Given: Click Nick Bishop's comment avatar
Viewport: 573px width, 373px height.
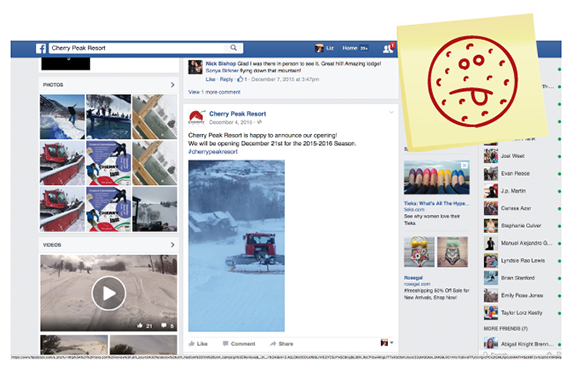Looking at the screenshot, I should [196, 67].
